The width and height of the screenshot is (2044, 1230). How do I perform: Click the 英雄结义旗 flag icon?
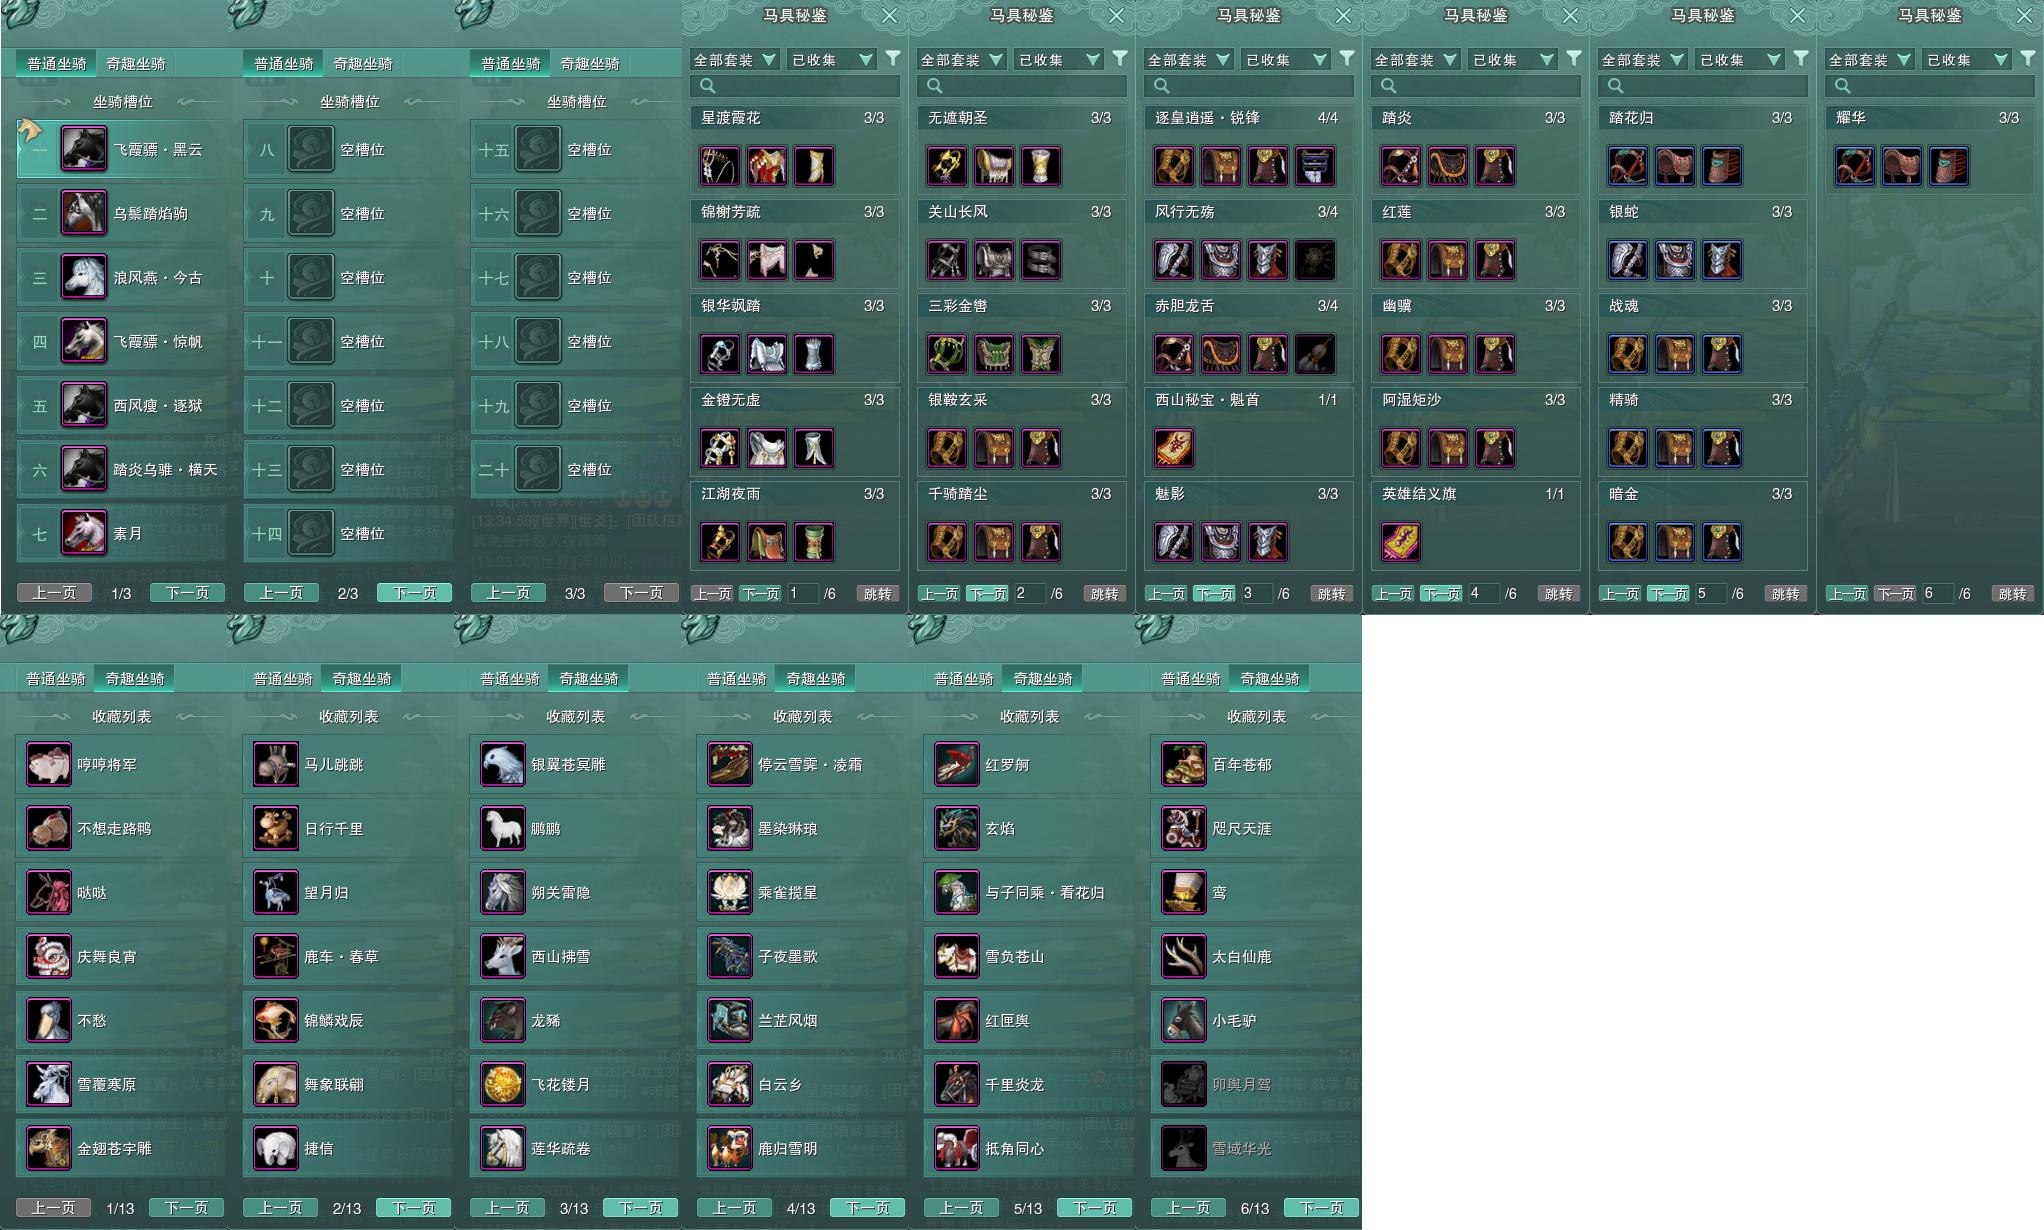tap(1400, 542)
